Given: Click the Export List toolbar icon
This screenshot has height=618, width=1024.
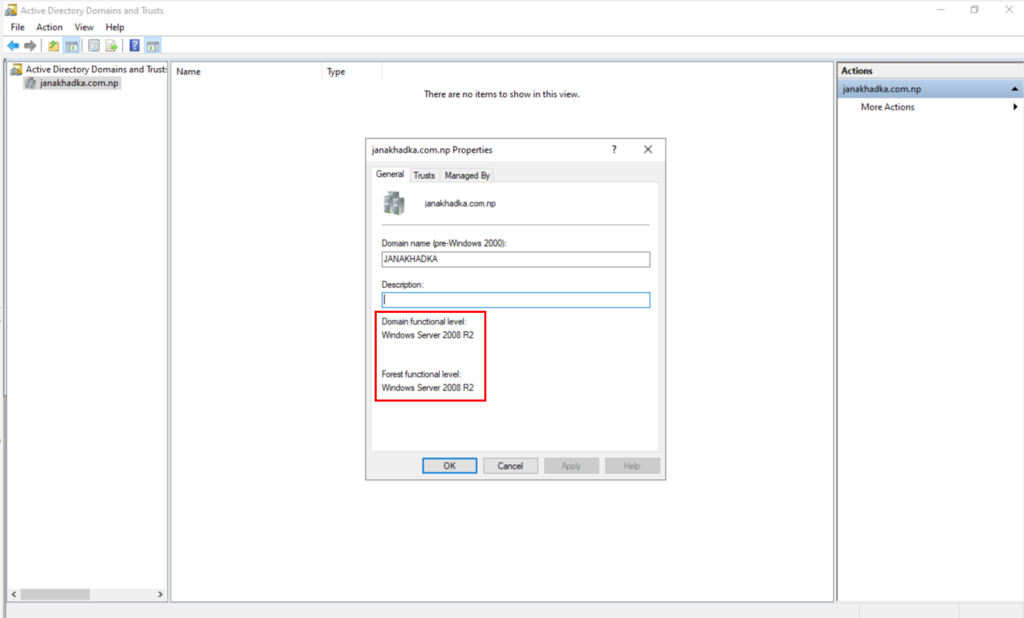Looking at the screenshot, I should (112, 46).
